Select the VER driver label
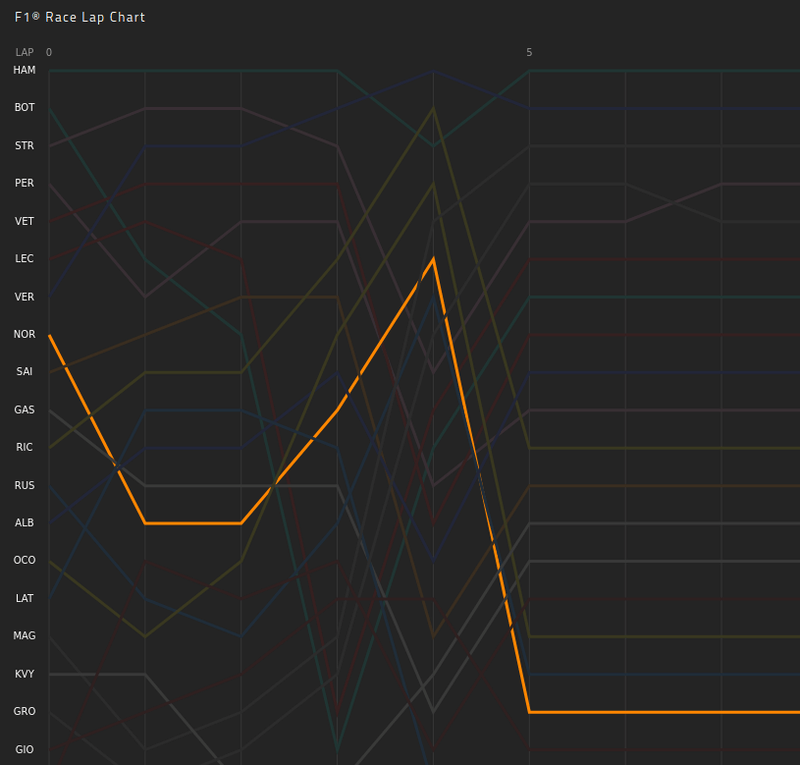 point(24,297)
